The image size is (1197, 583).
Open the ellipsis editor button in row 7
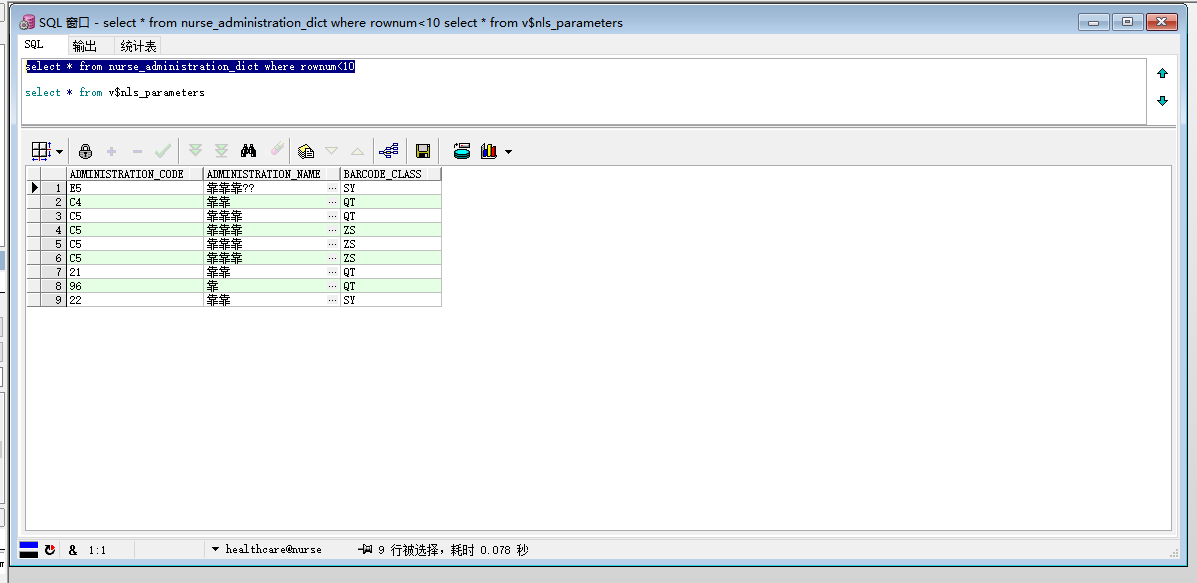pyautogui.click(x=332, y=272)
